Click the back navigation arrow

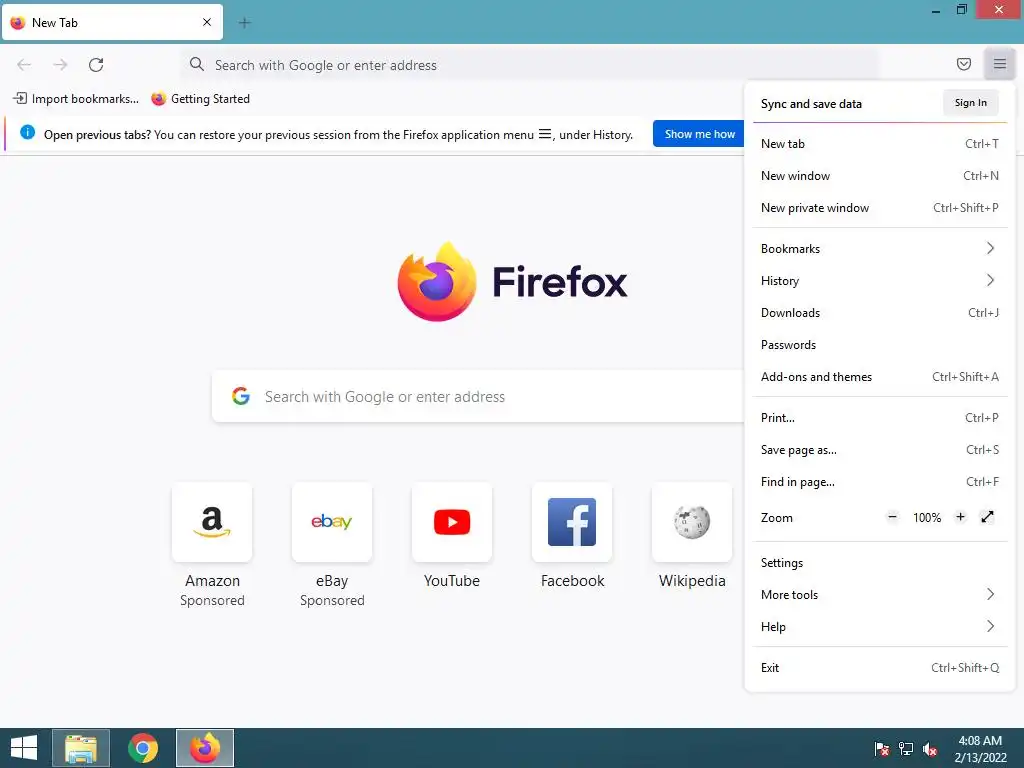pyautogui.click(x=24, y=65)
